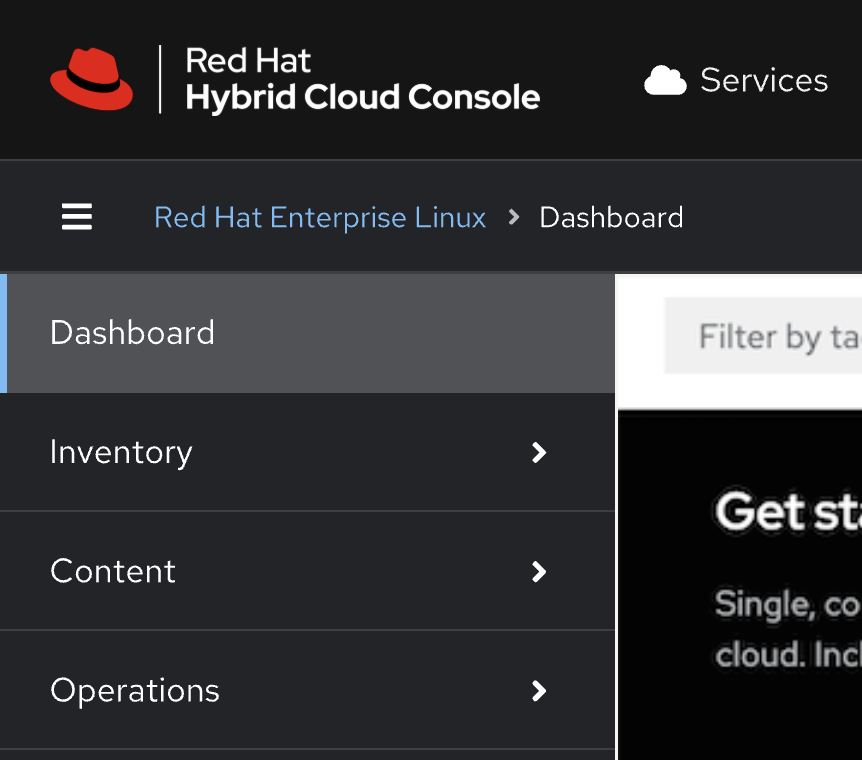The height and width of the screenshot is (760, 862).
Task: Click the Services cloud icon
Action: pos(665,80)
